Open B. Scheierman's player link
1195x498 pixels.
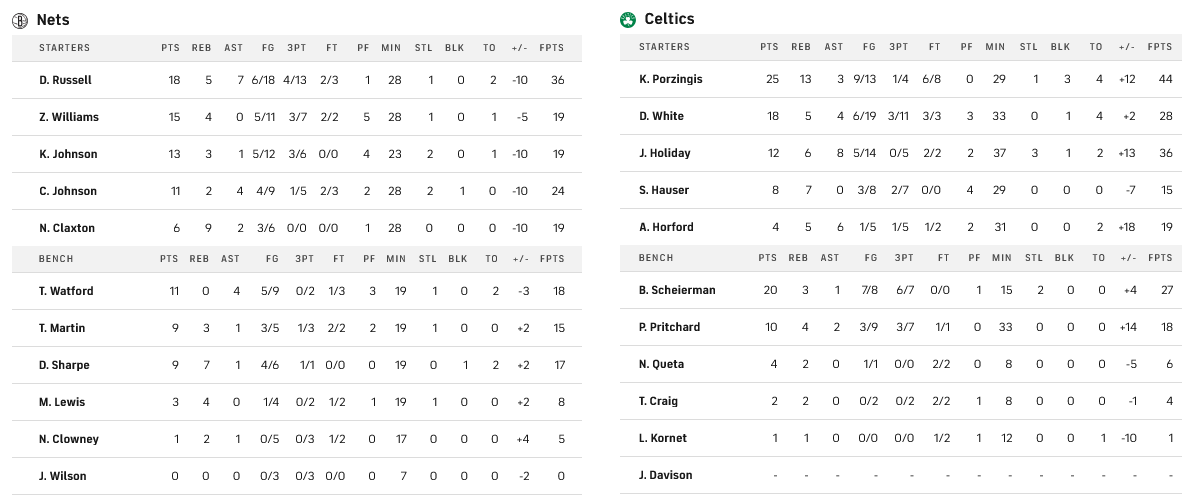(677, 290)
